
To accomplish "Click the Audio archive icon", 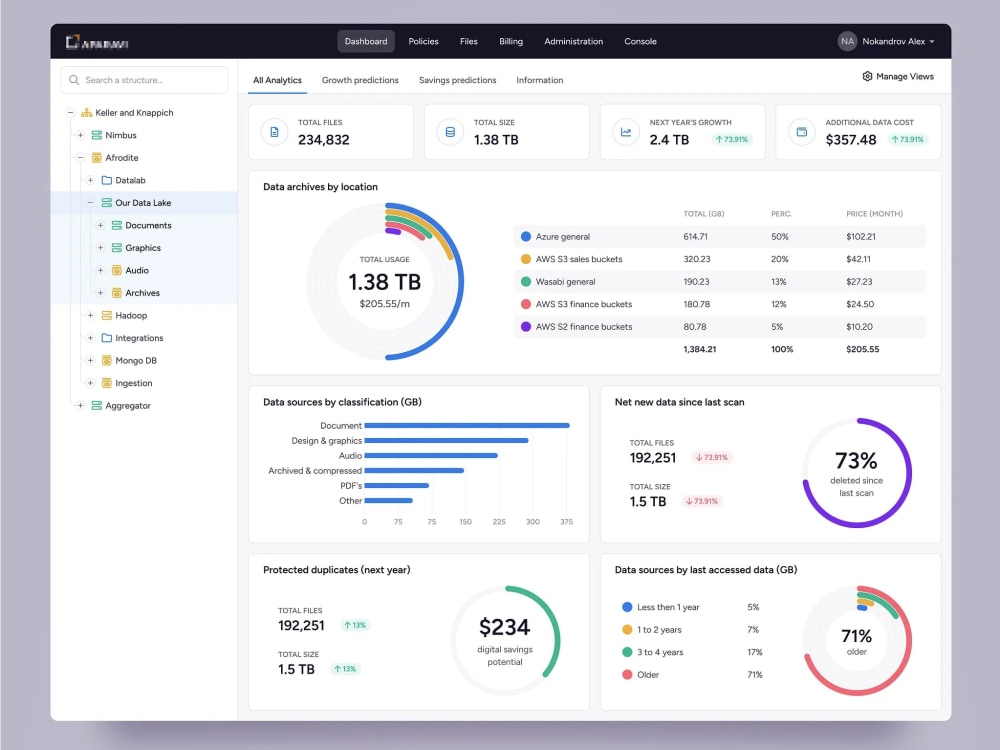I will point(117,270).
